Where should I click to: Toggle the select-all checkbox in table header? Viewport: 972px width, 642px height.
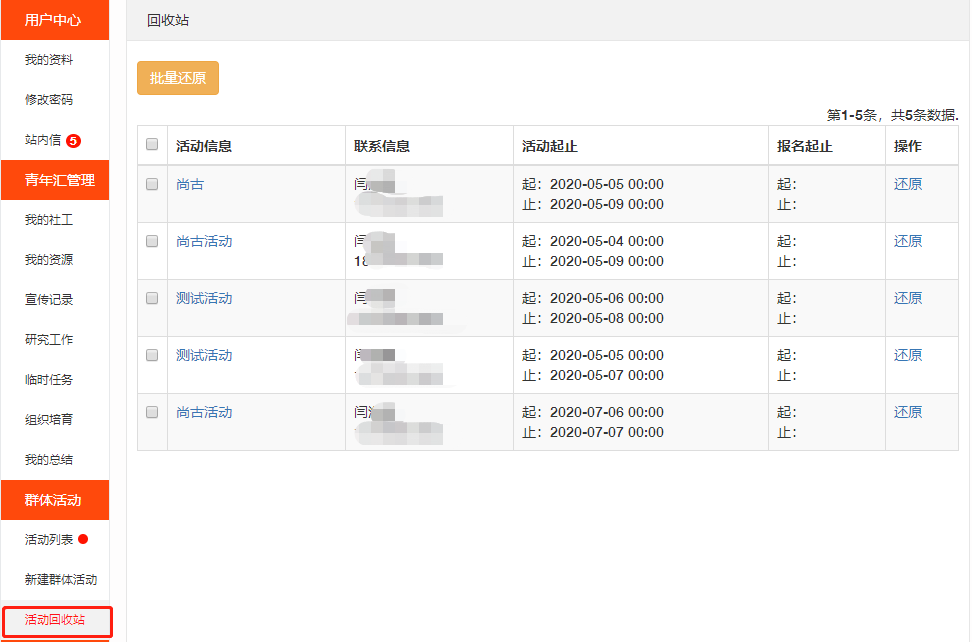pyautogui.click(x=152, y=144)
